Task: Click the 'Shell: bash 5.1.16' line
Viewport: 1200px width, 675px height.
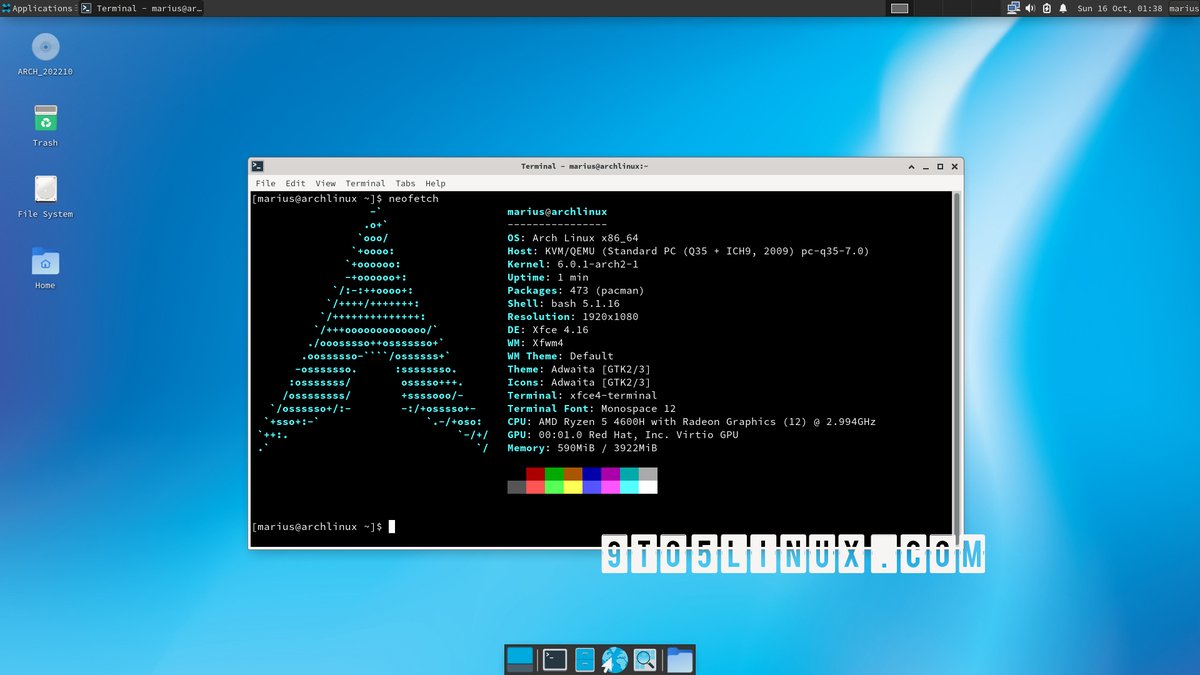Action: 563,303
